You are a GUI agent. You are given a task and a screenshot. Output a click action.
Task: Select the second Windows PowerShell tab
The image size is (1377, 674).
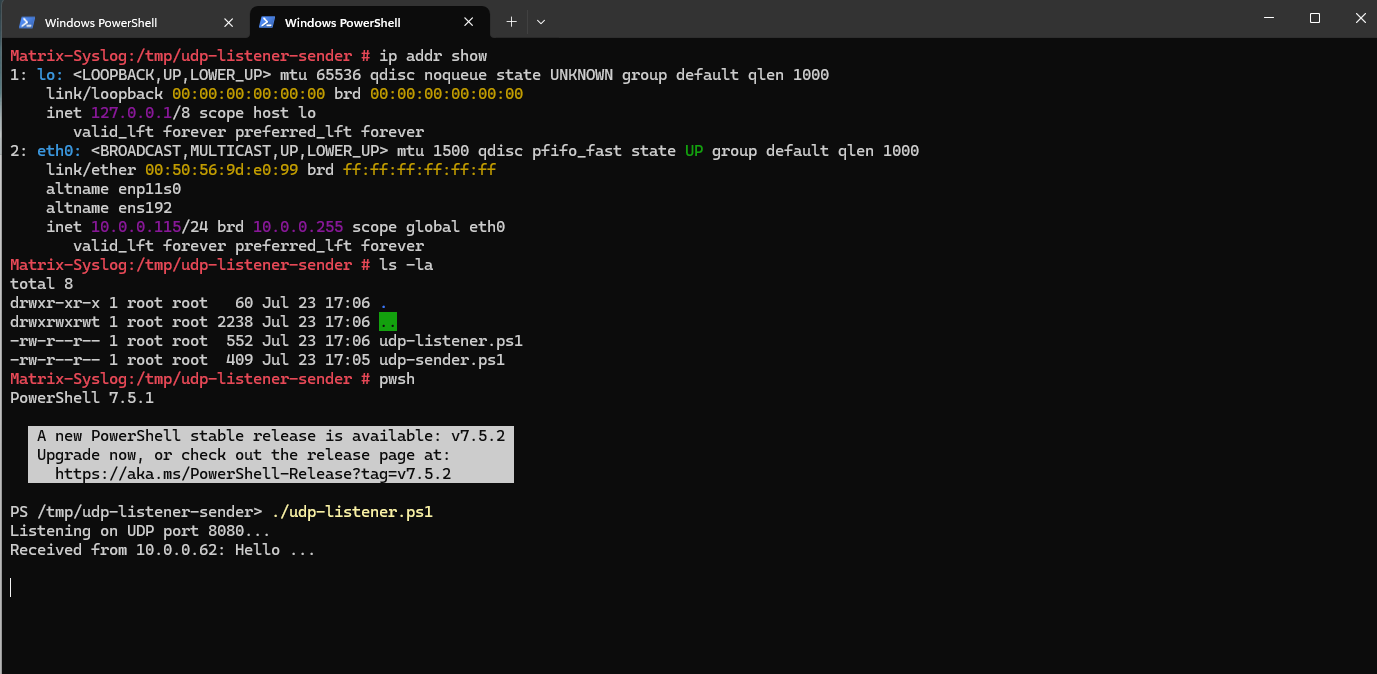(x=368, y=21)
